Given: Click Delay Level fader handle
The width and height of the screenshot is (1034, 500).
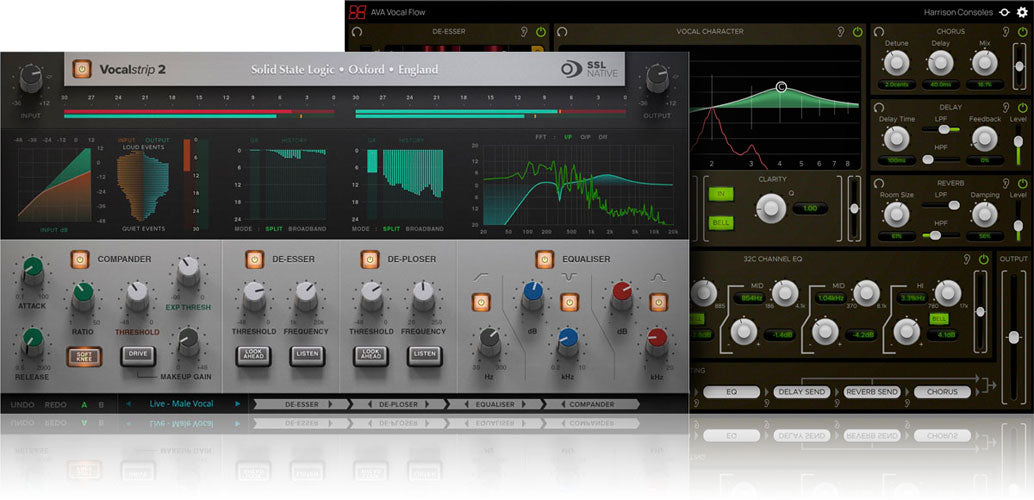Looking at the screenshot, I should pos(1019,141).
